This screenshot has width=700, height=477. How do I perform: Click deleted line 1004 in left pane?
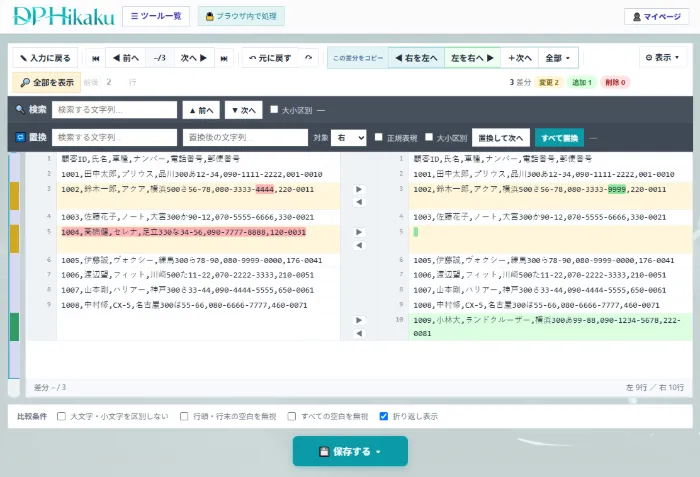point(183,232)
